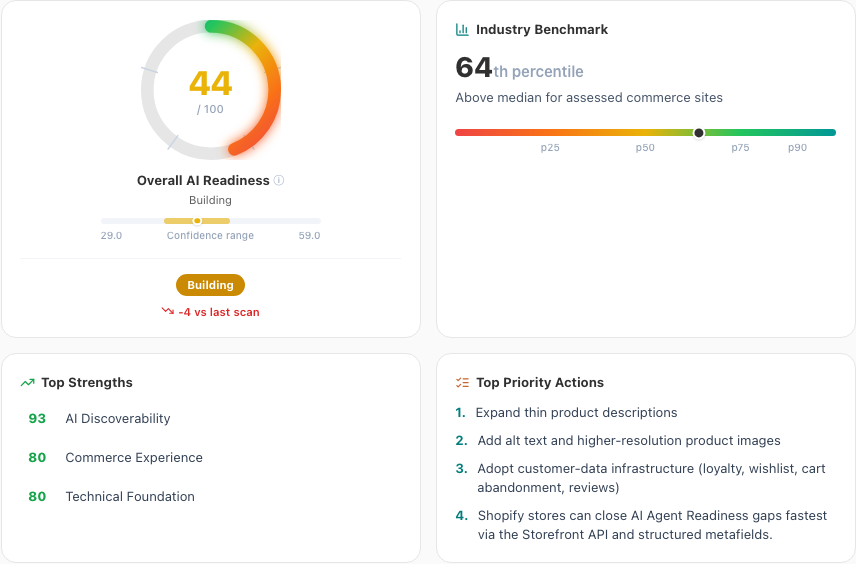Click the p90 label on benchmark scale

tap(797, 147)
